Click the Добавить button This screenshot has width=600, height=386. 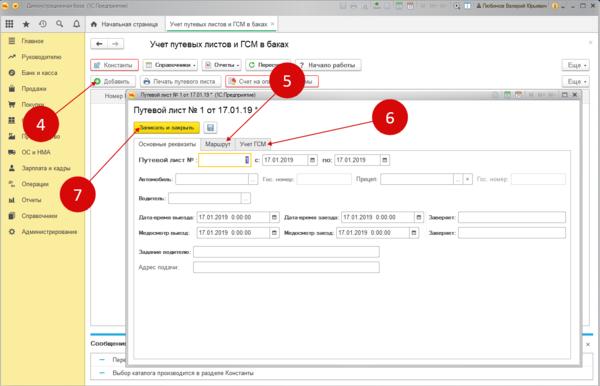point(112,81)
